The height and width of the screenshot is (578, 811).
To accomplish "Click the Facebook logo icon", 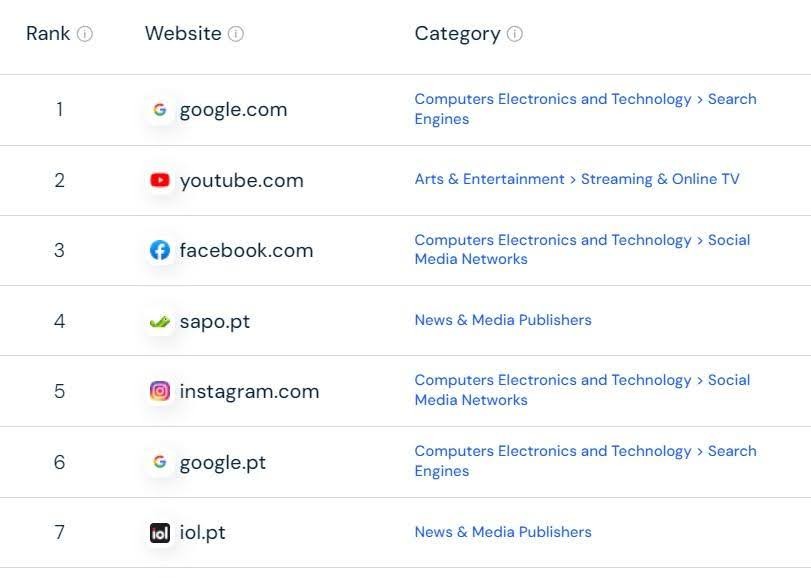I will click(160, 250).
